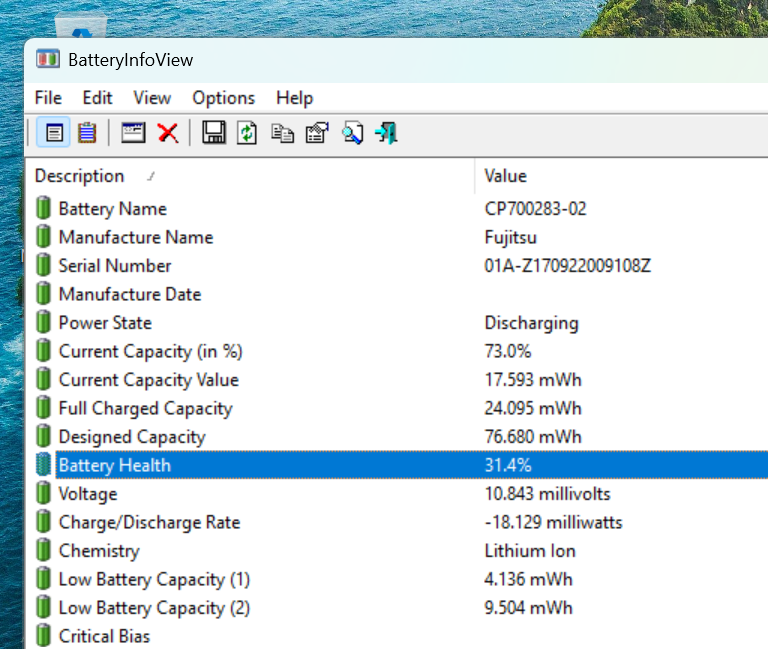Click battery icon beside Power State
The height and width of the screenshot is (649, 768).
pos(44,322)
